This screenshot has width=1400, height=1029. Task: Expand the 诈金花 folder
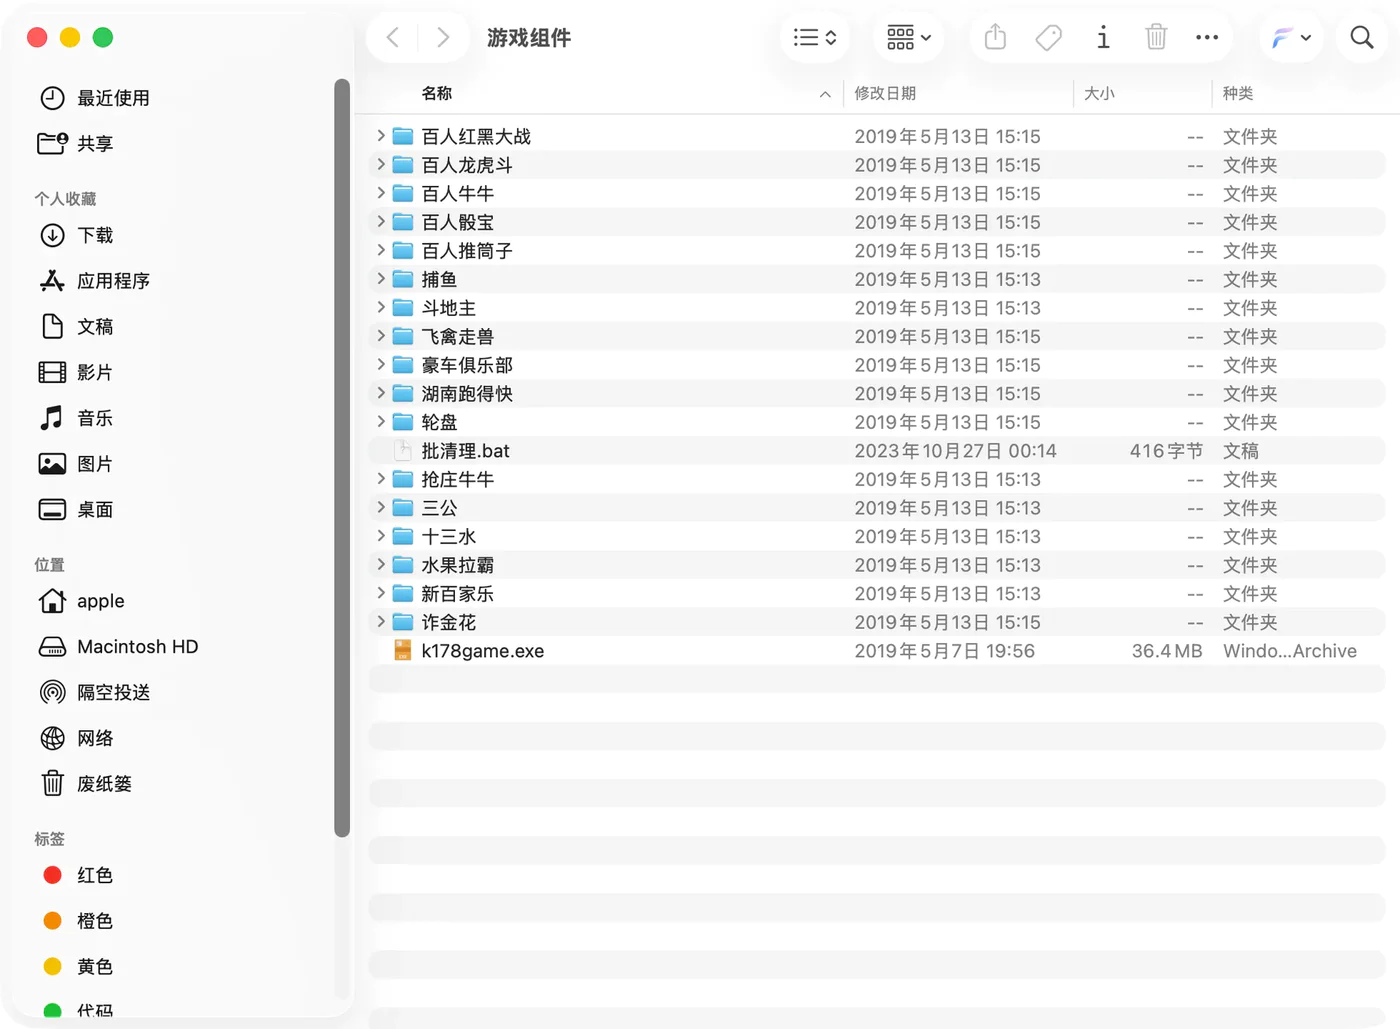381,621
